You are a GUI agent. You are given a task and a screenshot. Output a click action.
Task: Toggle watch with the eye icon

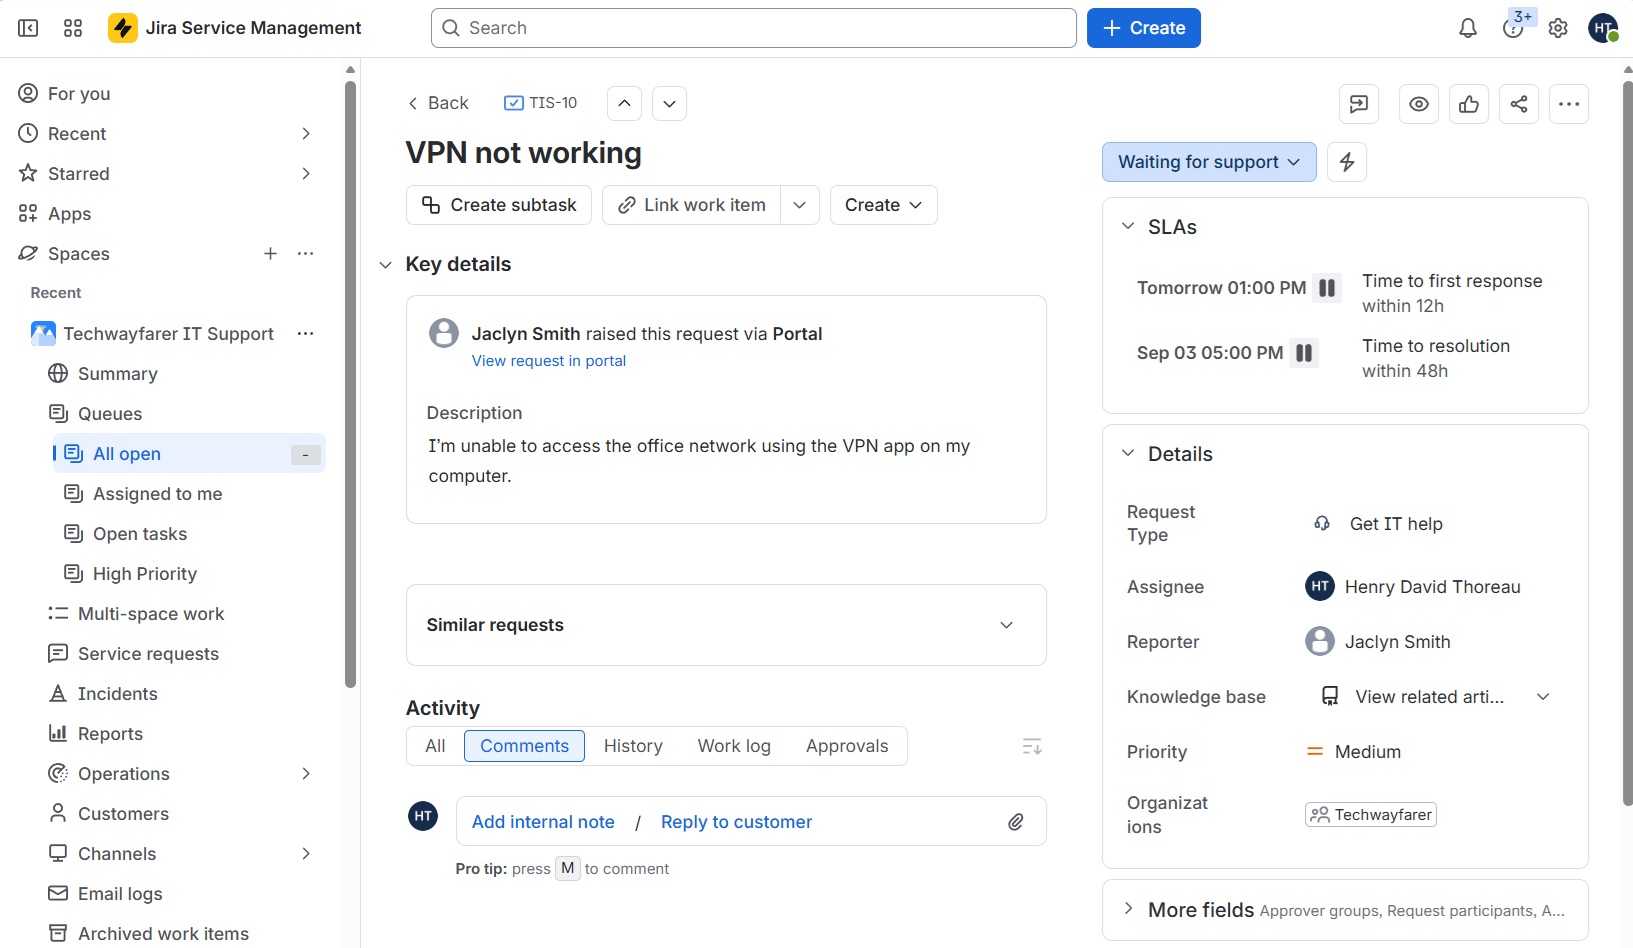(x=1419, y=104)
